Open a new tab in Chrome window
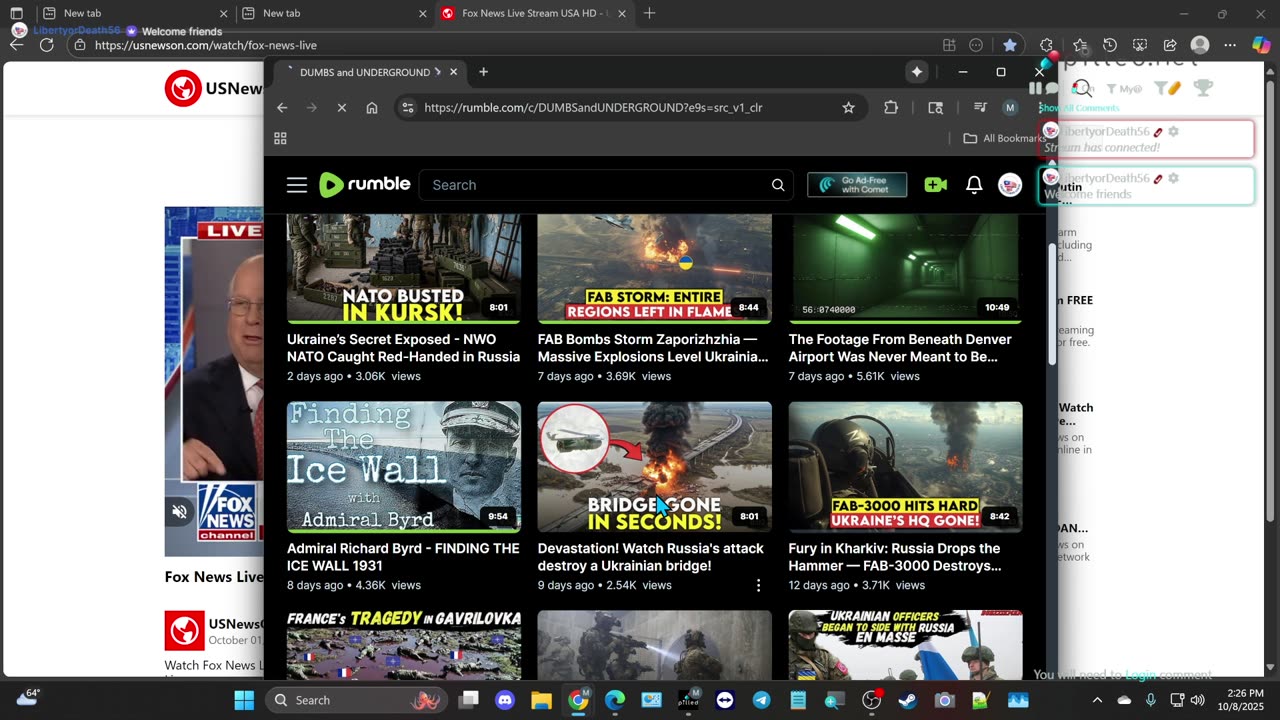 point(483,72)
